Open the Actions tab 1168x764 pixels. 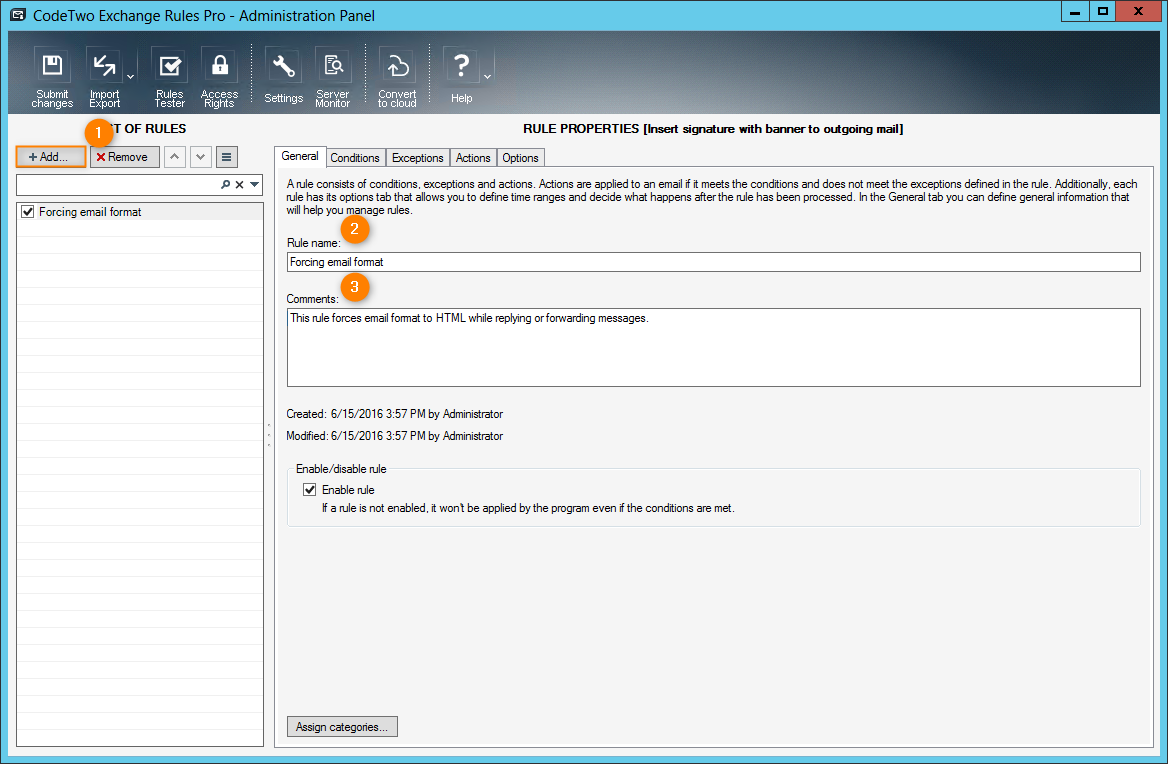pyautogui.click(x=473, y=158)
